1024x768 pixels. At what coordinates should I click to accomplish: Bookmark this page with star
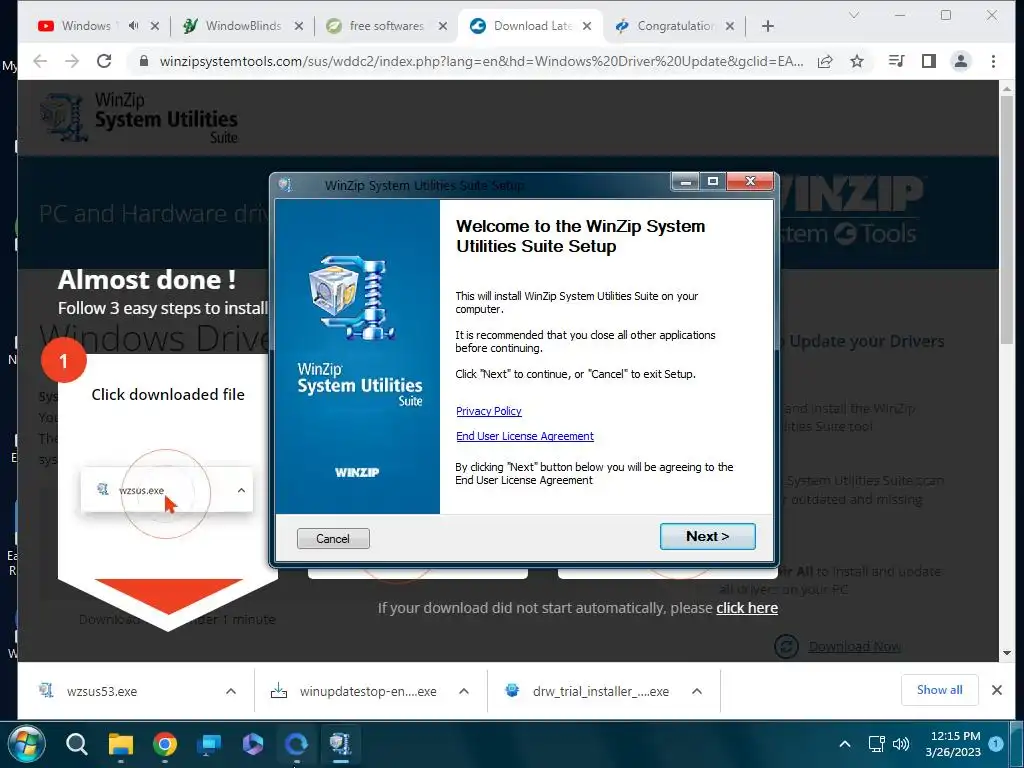(857, 61)
